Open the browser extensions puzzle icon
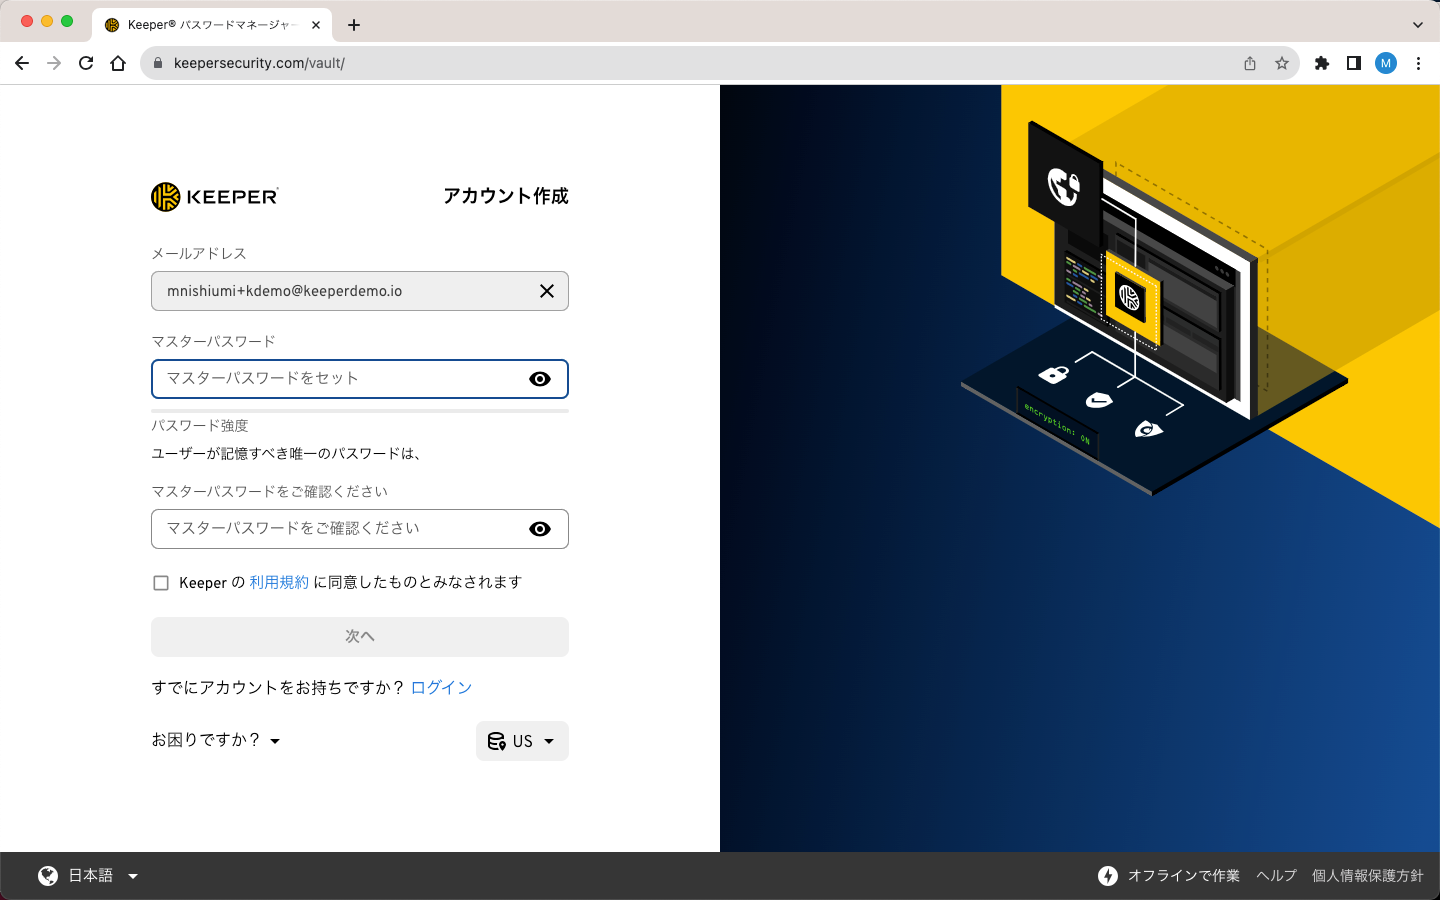The height and width of the screenshot is (900, 1440). tap(1322, 63)
